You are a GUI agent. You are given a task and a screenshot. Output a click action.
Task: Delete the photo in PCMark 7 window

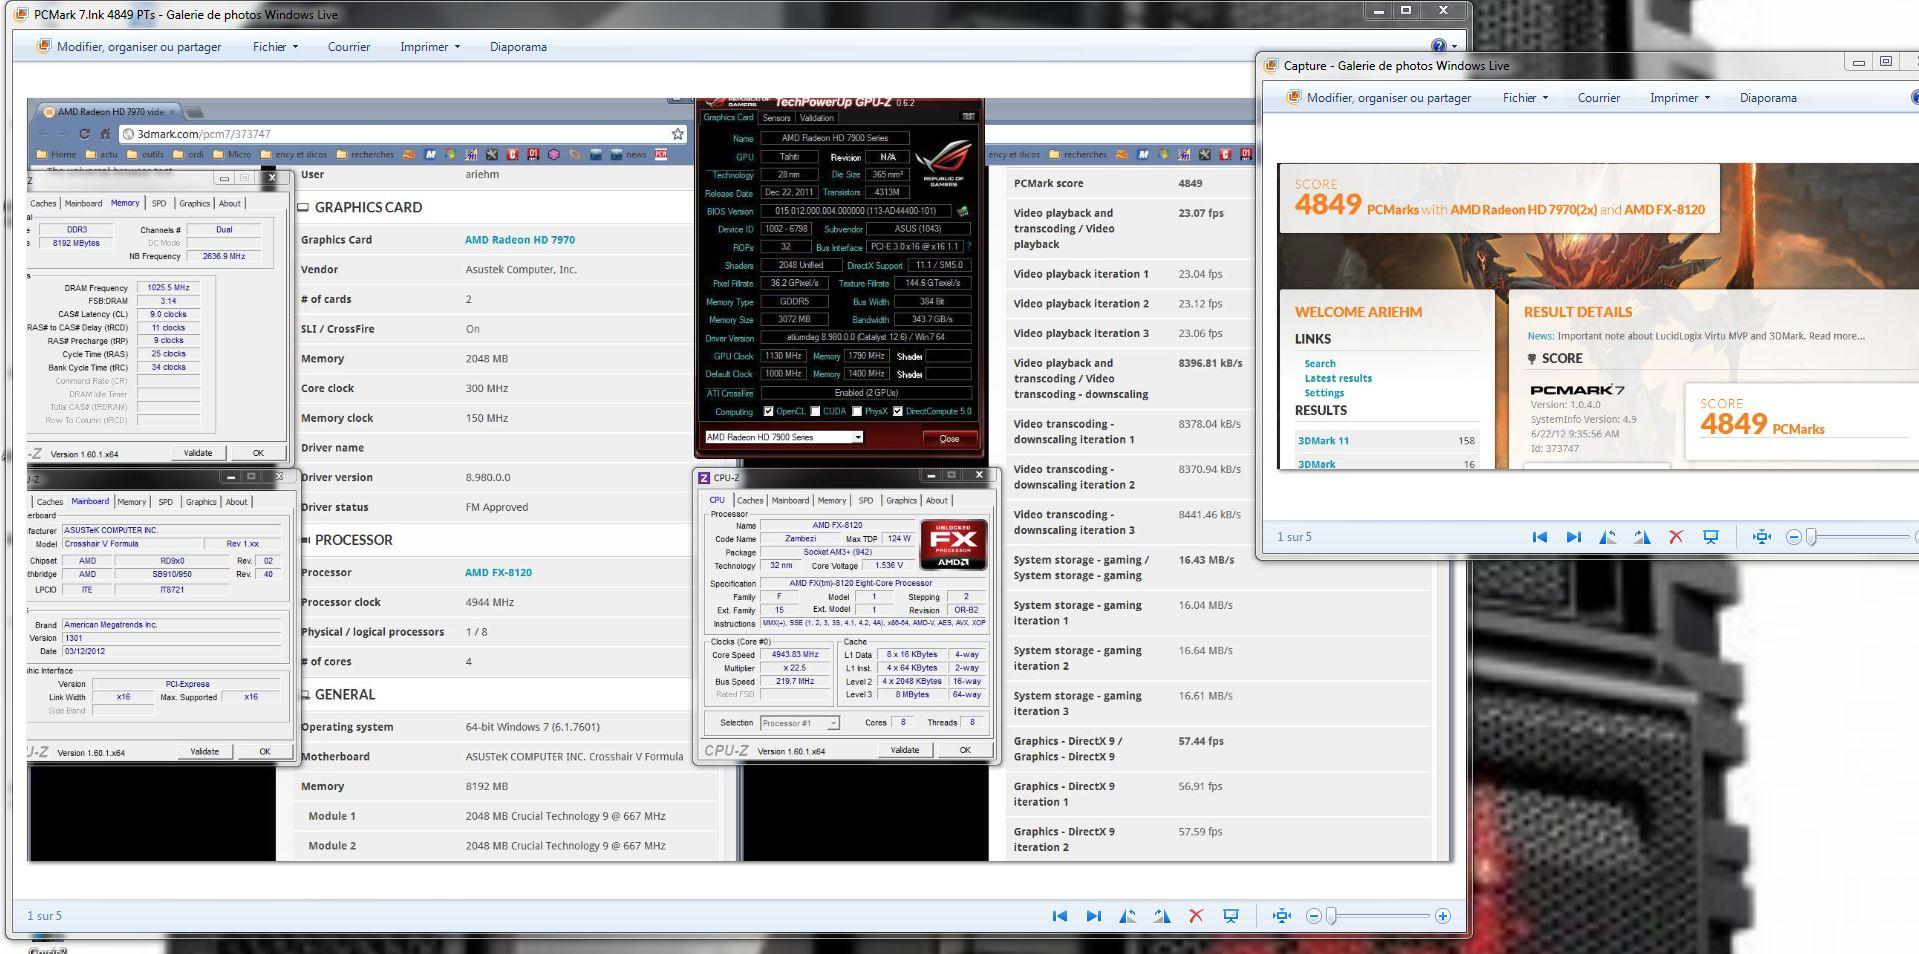tap(1196, 916)
